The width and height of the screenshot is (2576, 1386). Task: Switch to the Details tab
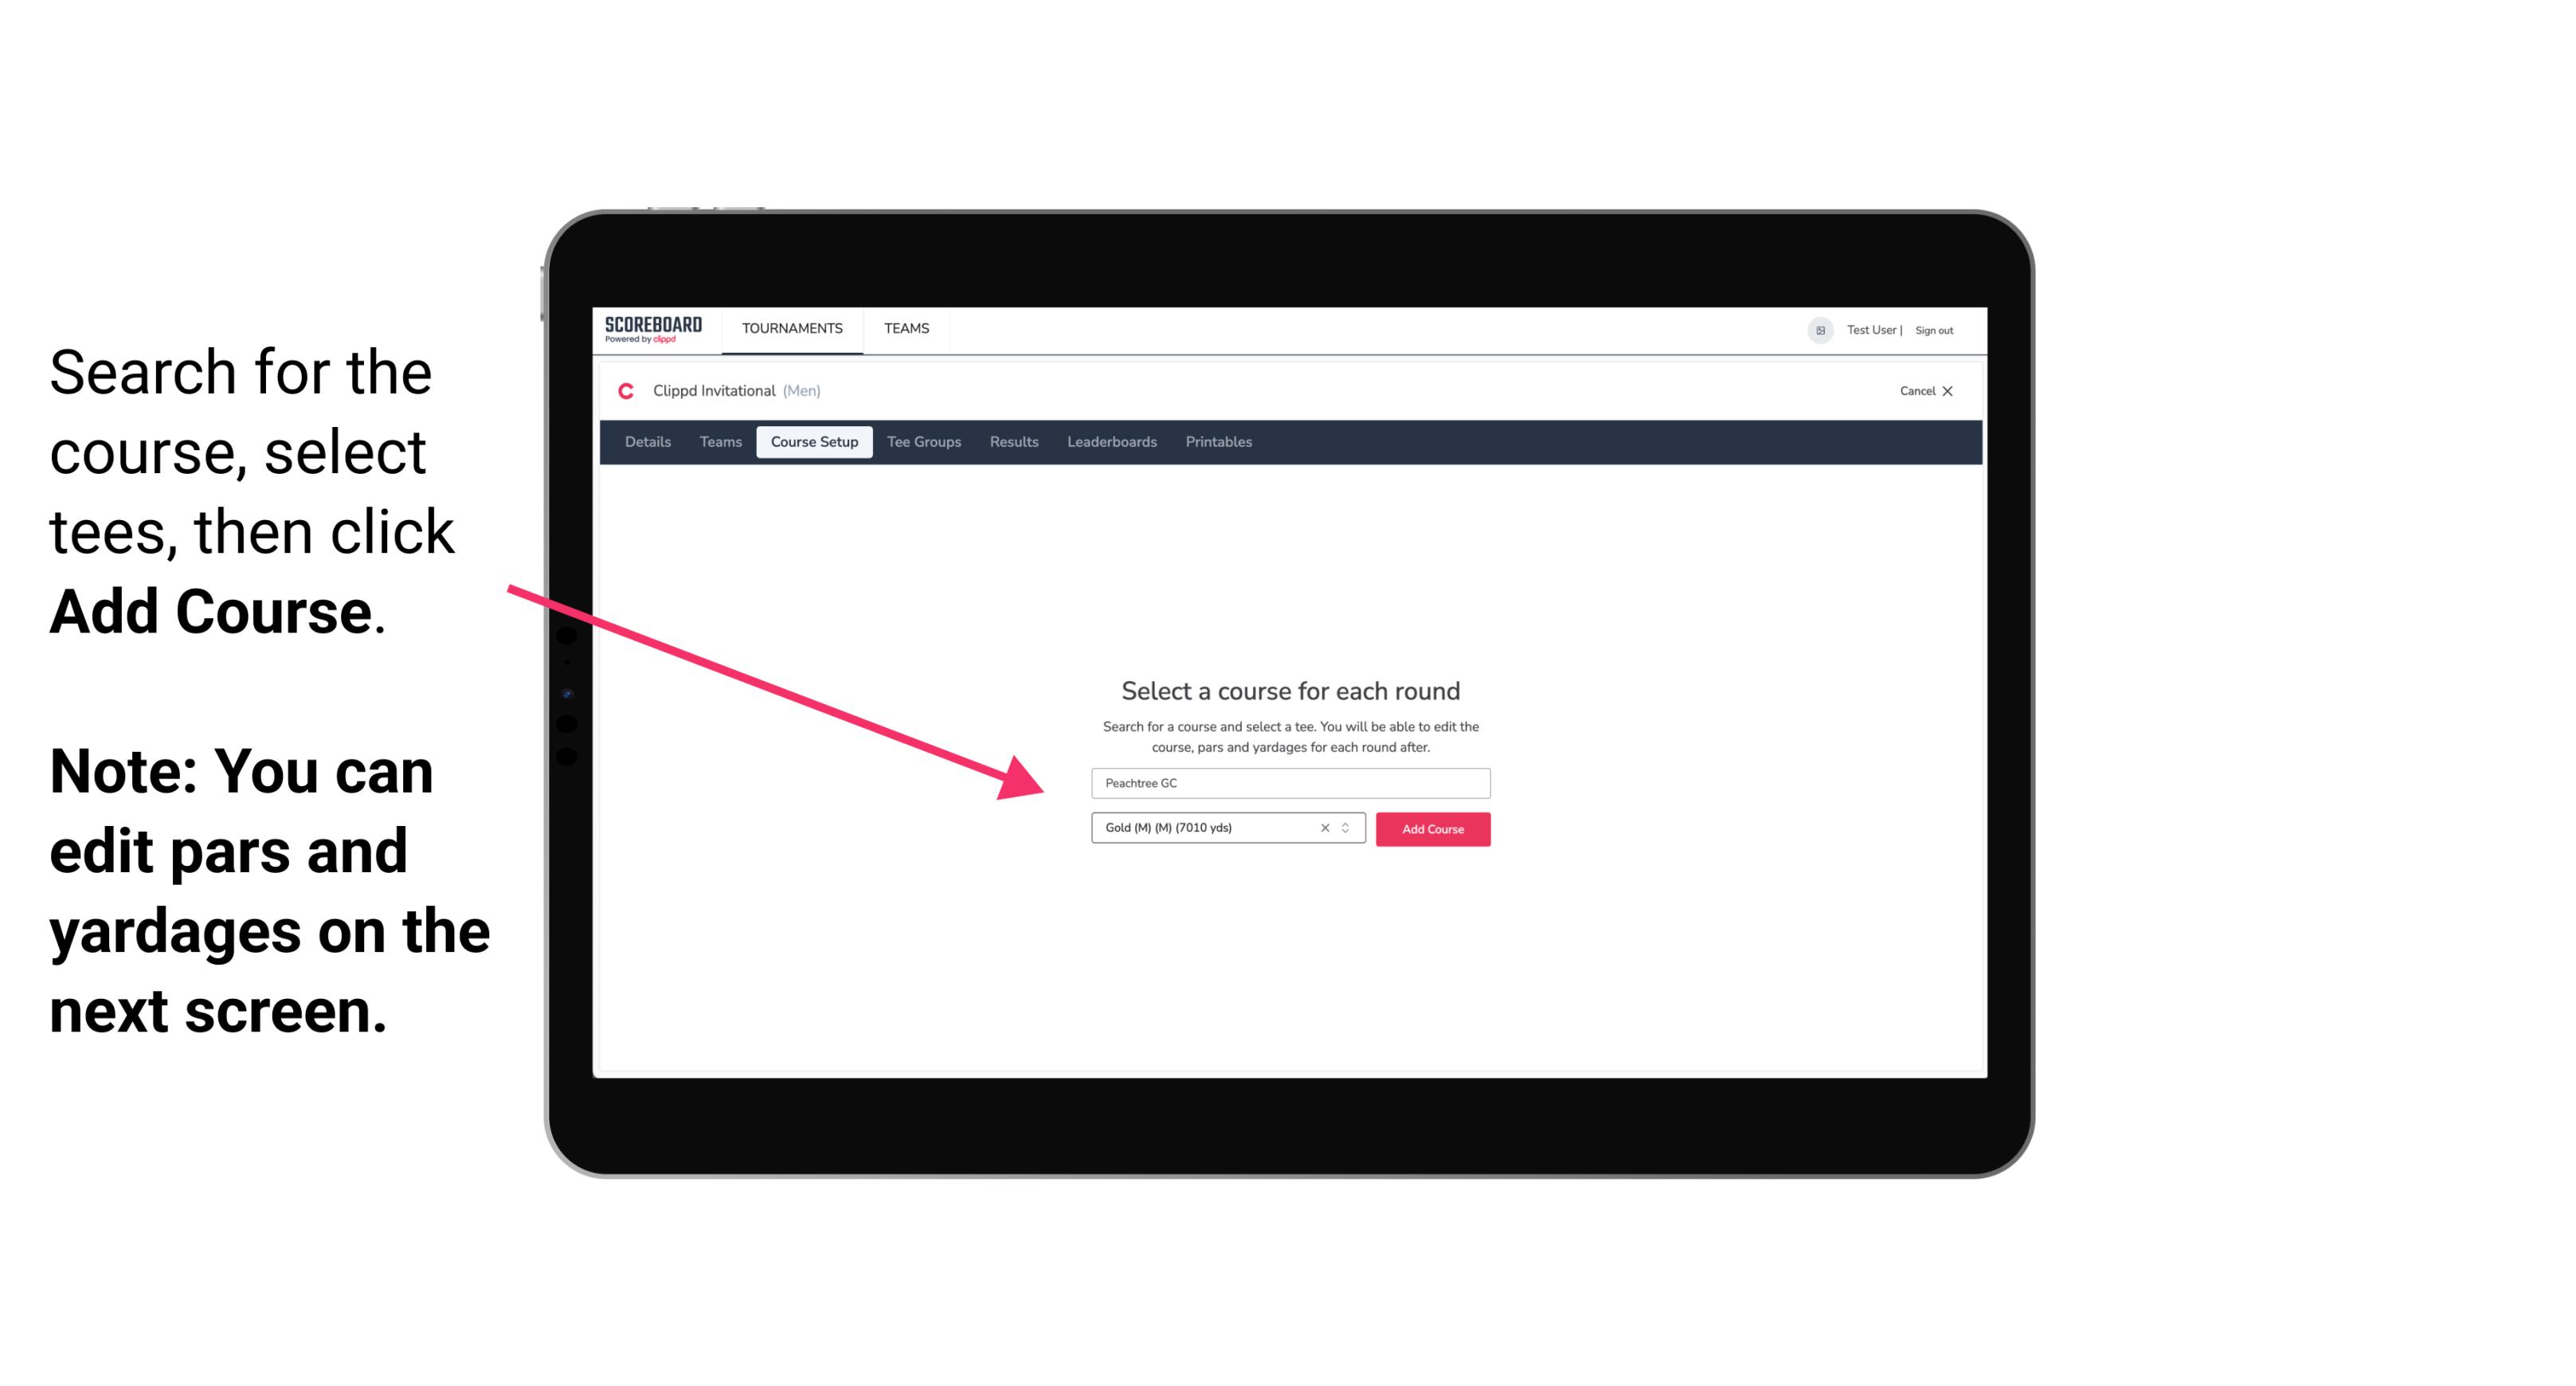click(x=647, y=442)
